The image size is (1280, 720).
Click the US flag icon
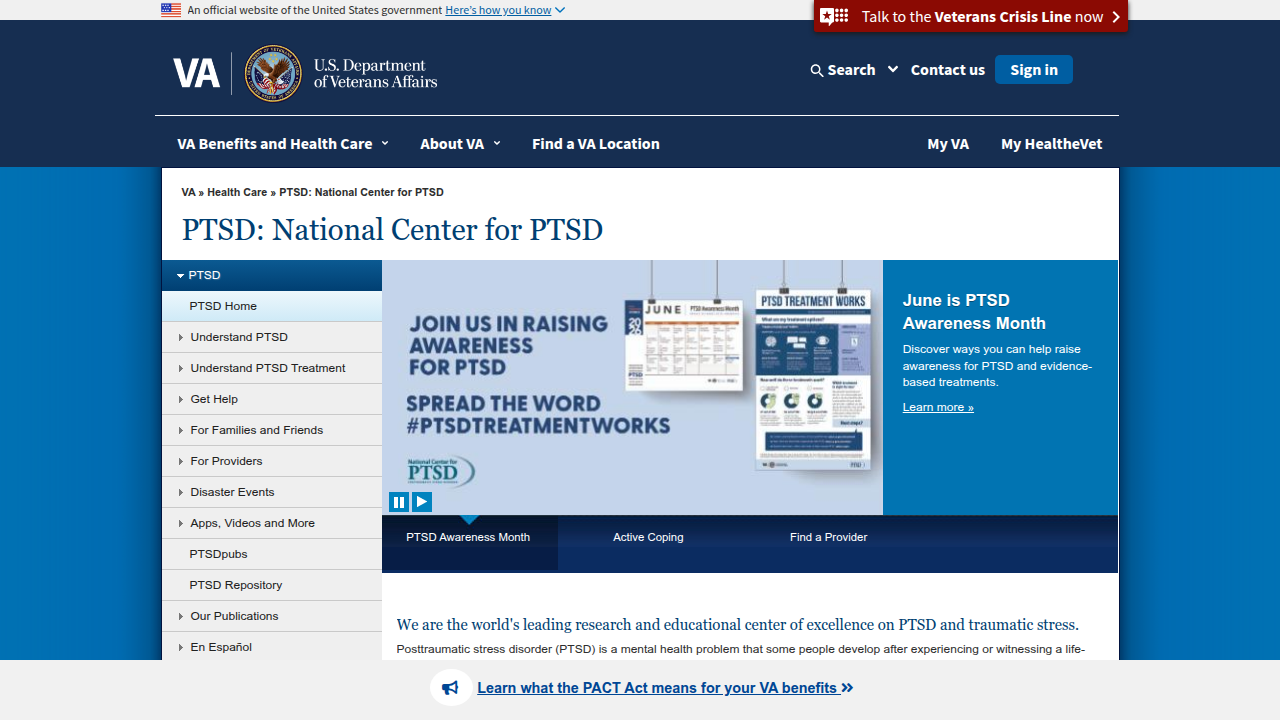point(171,10)
